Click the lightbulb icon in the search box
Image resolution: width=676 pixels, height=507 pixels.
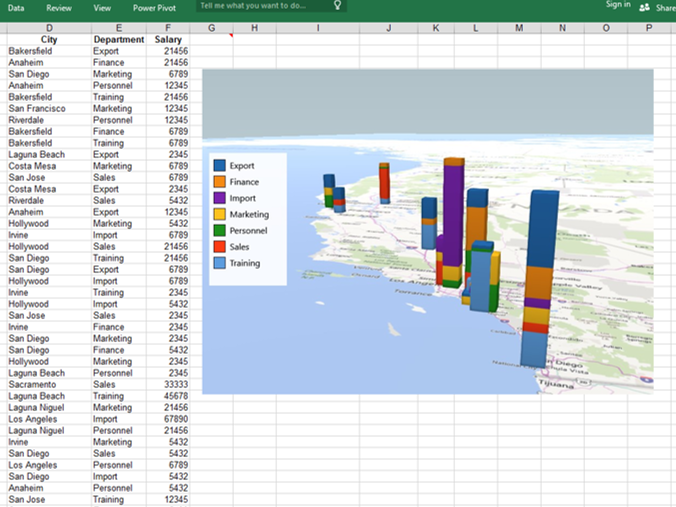(338, 5)
